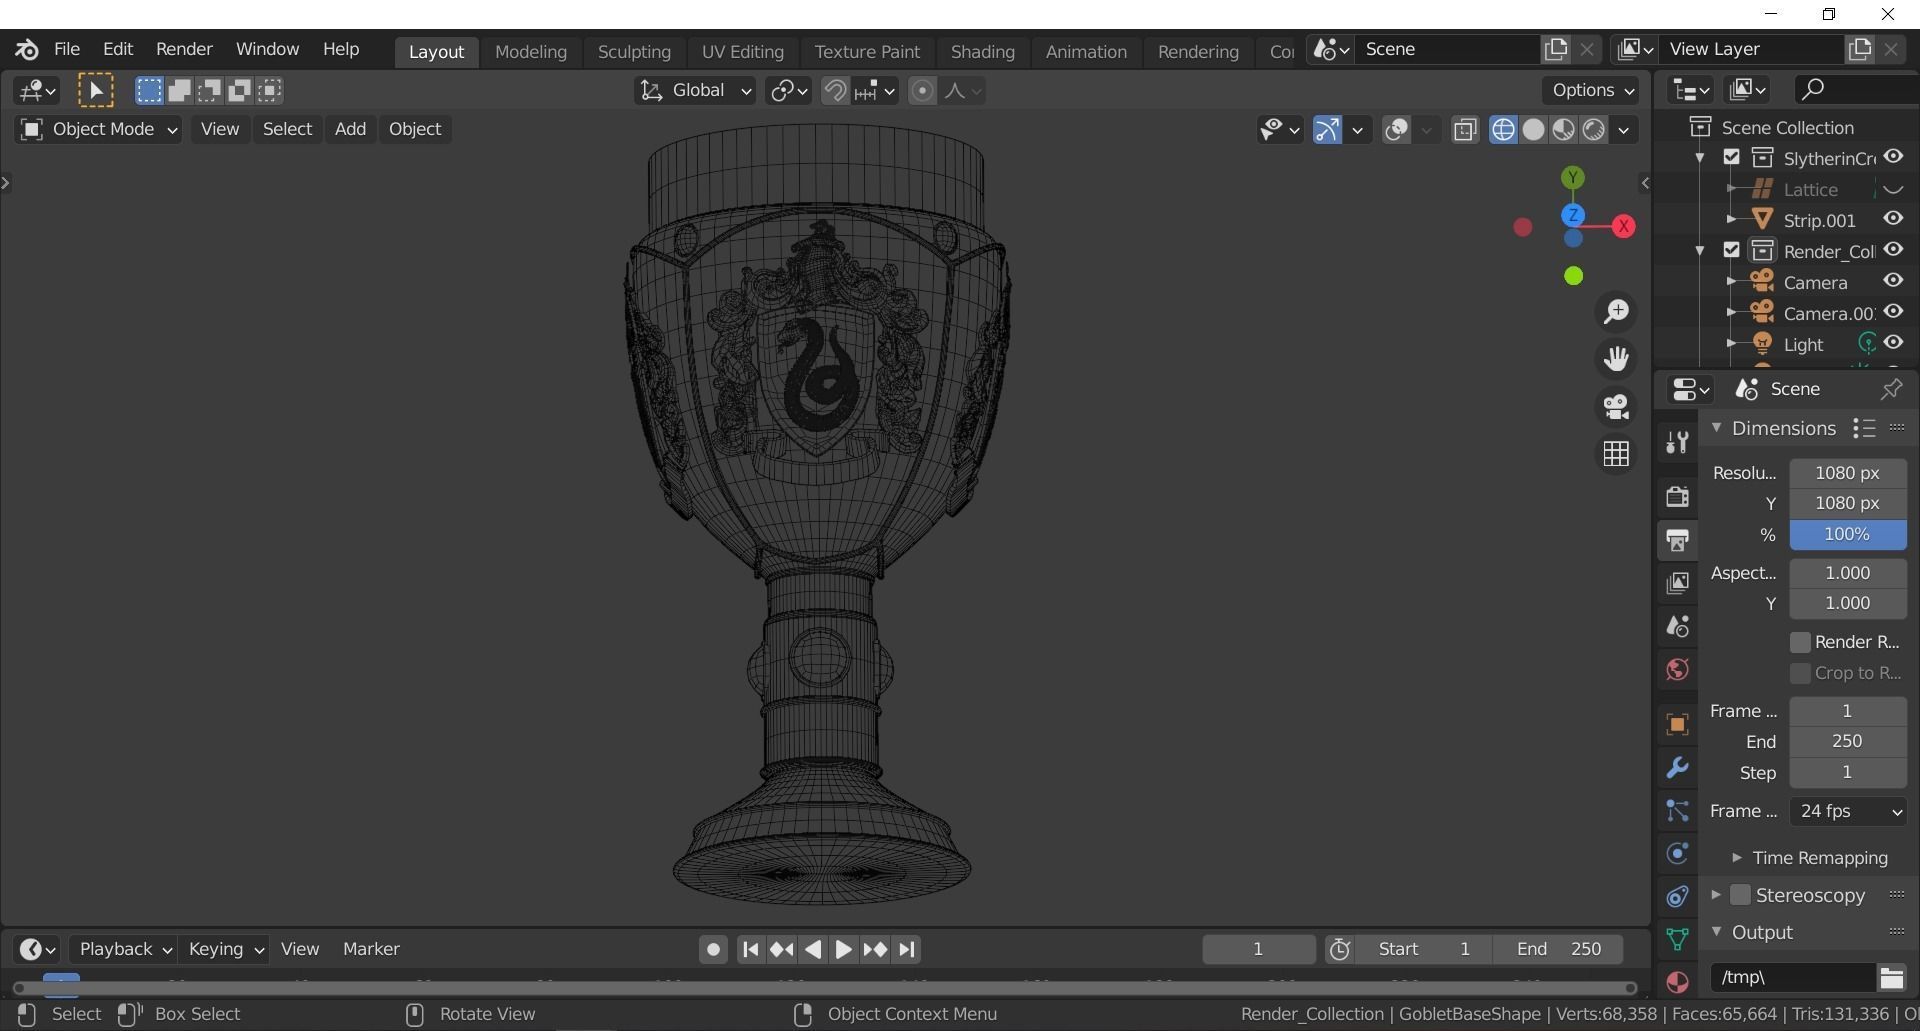1920x1031 pixels.
Task: Open the Global transform orientation dropdown
Action: [x=695, y=91]
